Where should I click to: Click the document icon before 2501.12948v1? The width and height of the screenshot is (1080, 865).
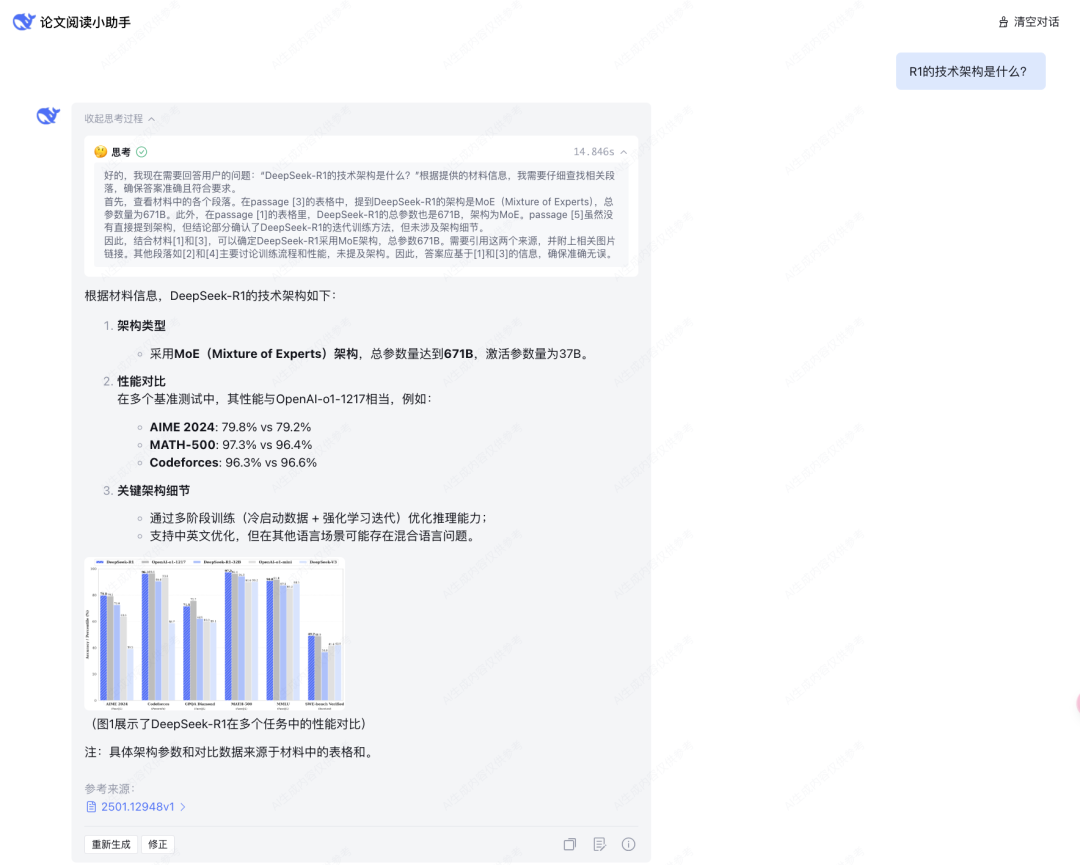point(91,807)
